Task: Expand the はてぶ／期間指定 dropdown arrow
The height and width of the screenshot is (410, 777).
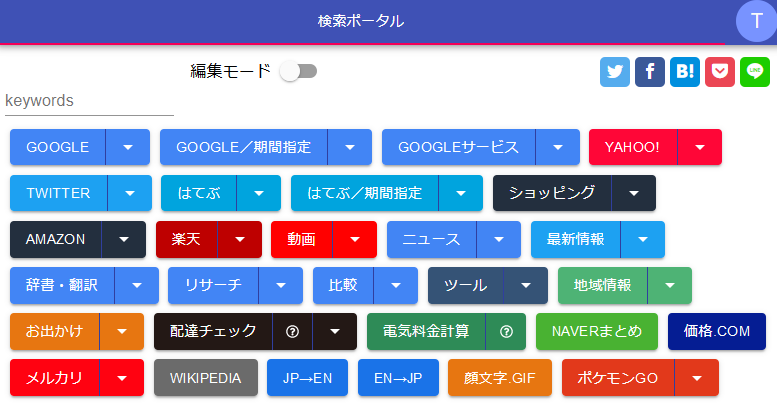Action: click(461, 193)
